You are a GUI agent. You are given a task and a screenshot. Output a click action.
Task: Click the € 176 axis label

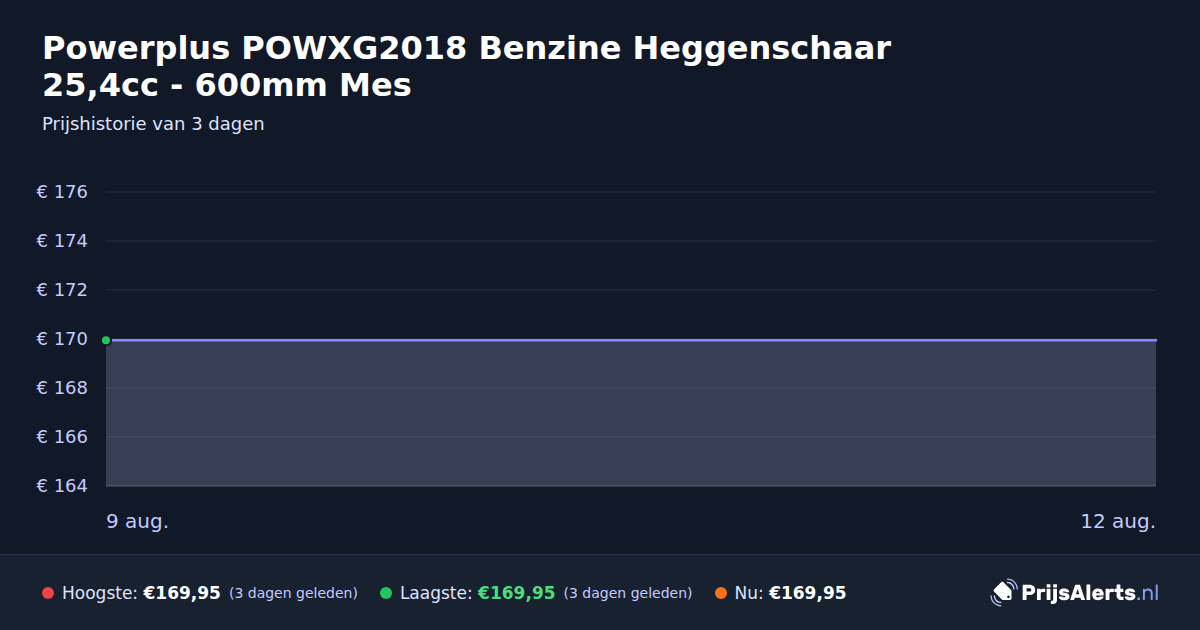[x=62, y=192]
